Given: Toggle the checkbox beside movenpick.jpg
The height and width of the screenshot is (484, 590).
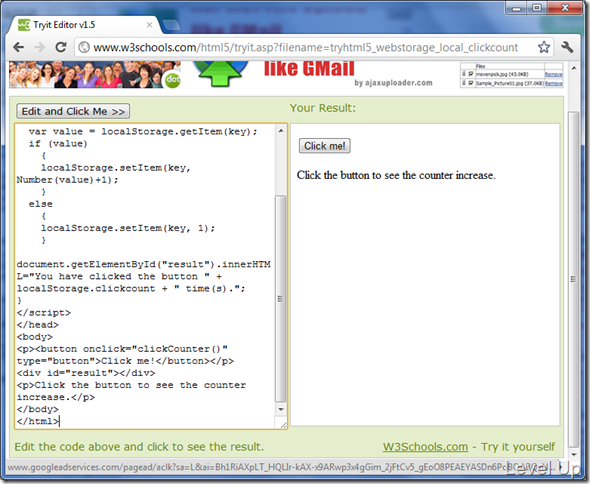Looking at the screenshot, I should pyautogui.click(x=470, y=74).
